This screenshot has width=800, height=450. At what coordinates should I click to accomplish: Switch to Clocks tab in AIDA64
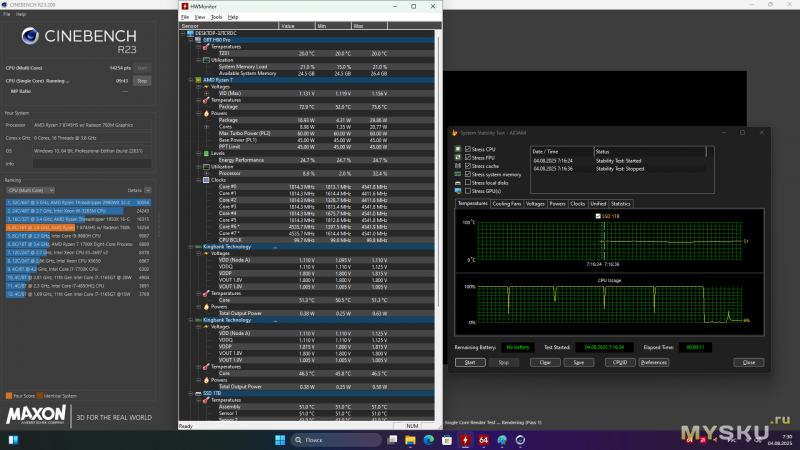[x=578, y=204]
